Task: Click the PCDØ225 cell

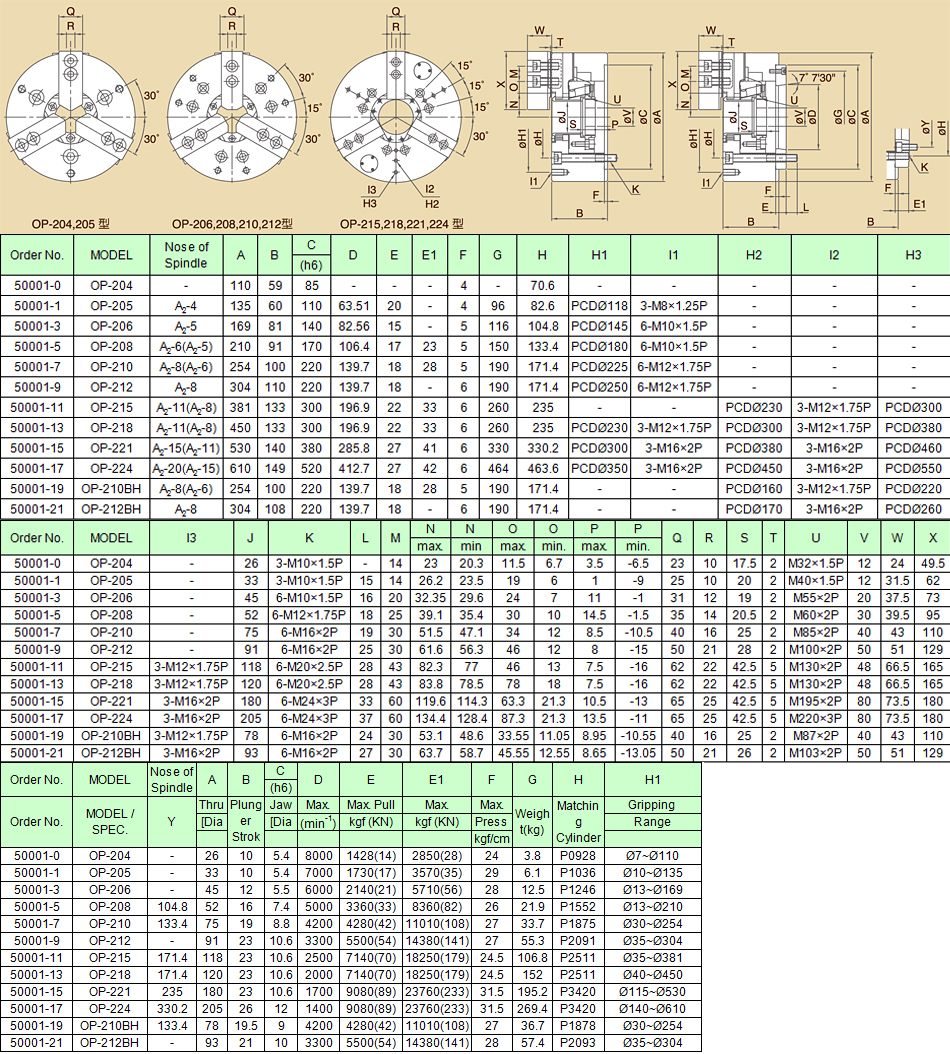Action: 599,366
